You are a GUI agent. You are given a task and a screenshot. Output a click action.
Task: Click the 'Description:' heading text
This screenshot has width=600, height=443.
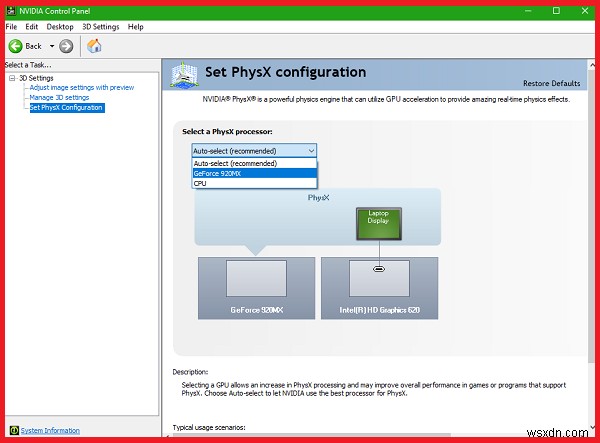click(x=190, y=372)
